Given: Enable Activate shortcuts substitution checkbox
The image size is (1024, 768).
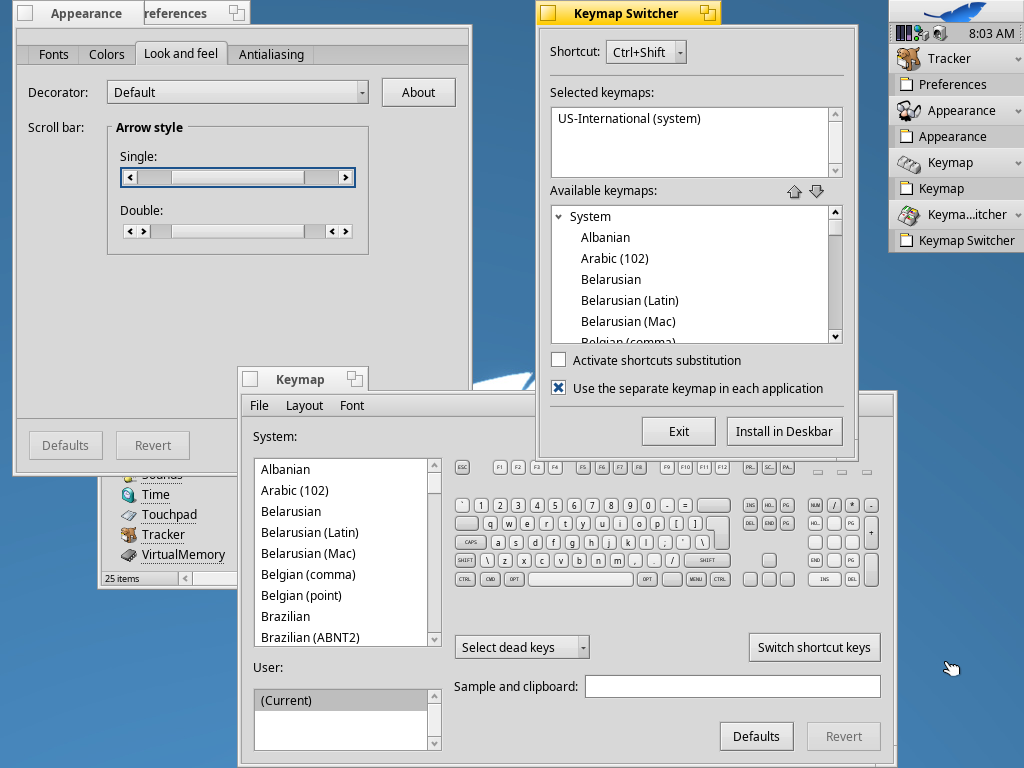Looking at the screenshot, I should 558,360.
